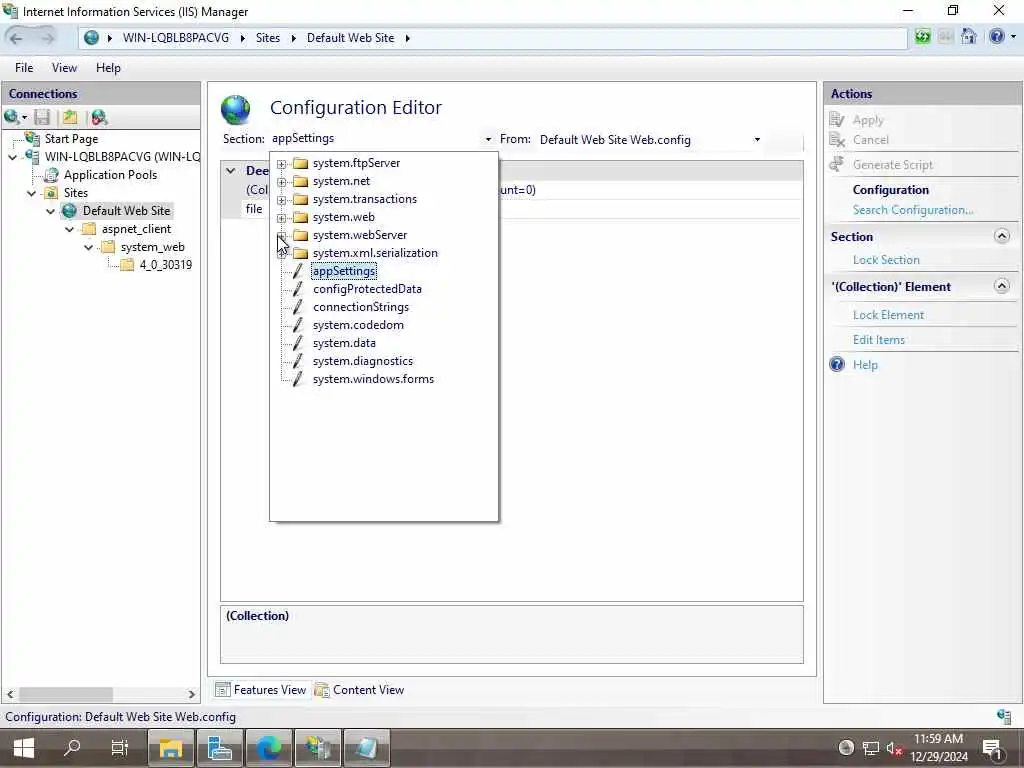Select configProtectedData section
Viewport: 1024px width, 768px height.
point(367,289)
